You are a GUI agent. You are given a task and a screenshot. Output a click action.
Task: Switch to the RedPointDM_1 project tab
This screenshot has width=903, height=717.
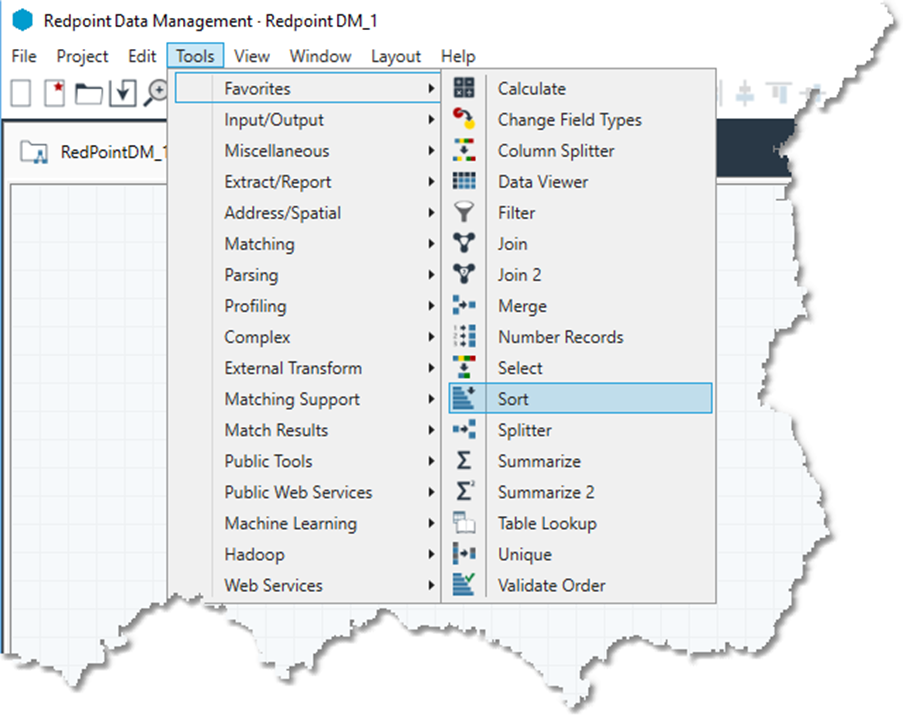click(x=100, y=152)
